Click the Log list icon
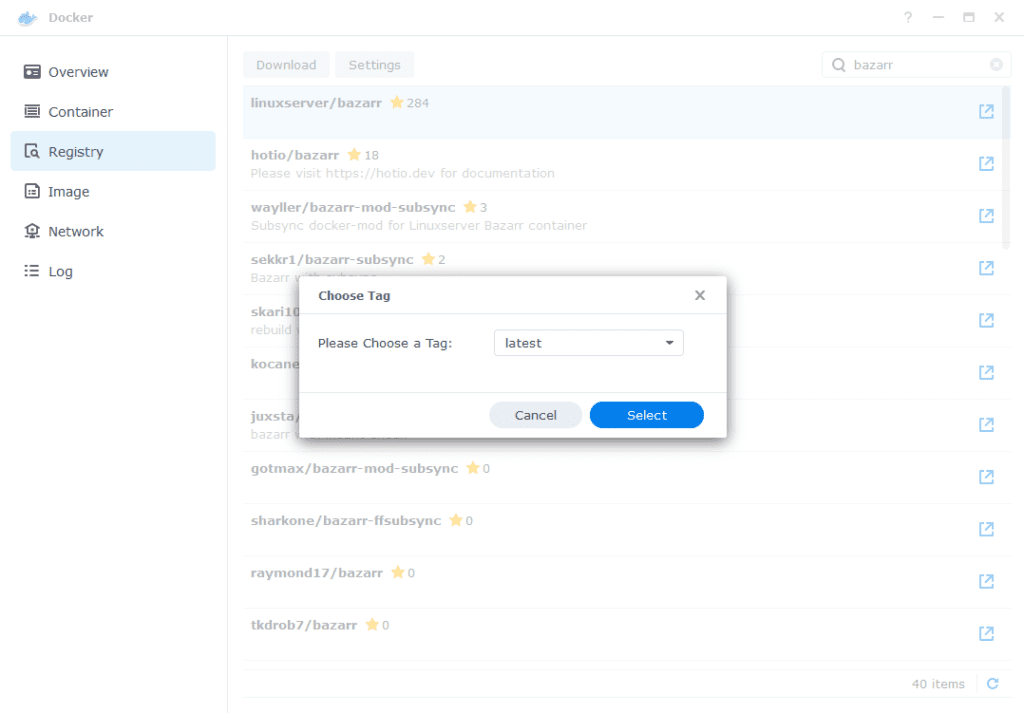The height and width of the screenshot is (713, 1024). coord(32,271)
